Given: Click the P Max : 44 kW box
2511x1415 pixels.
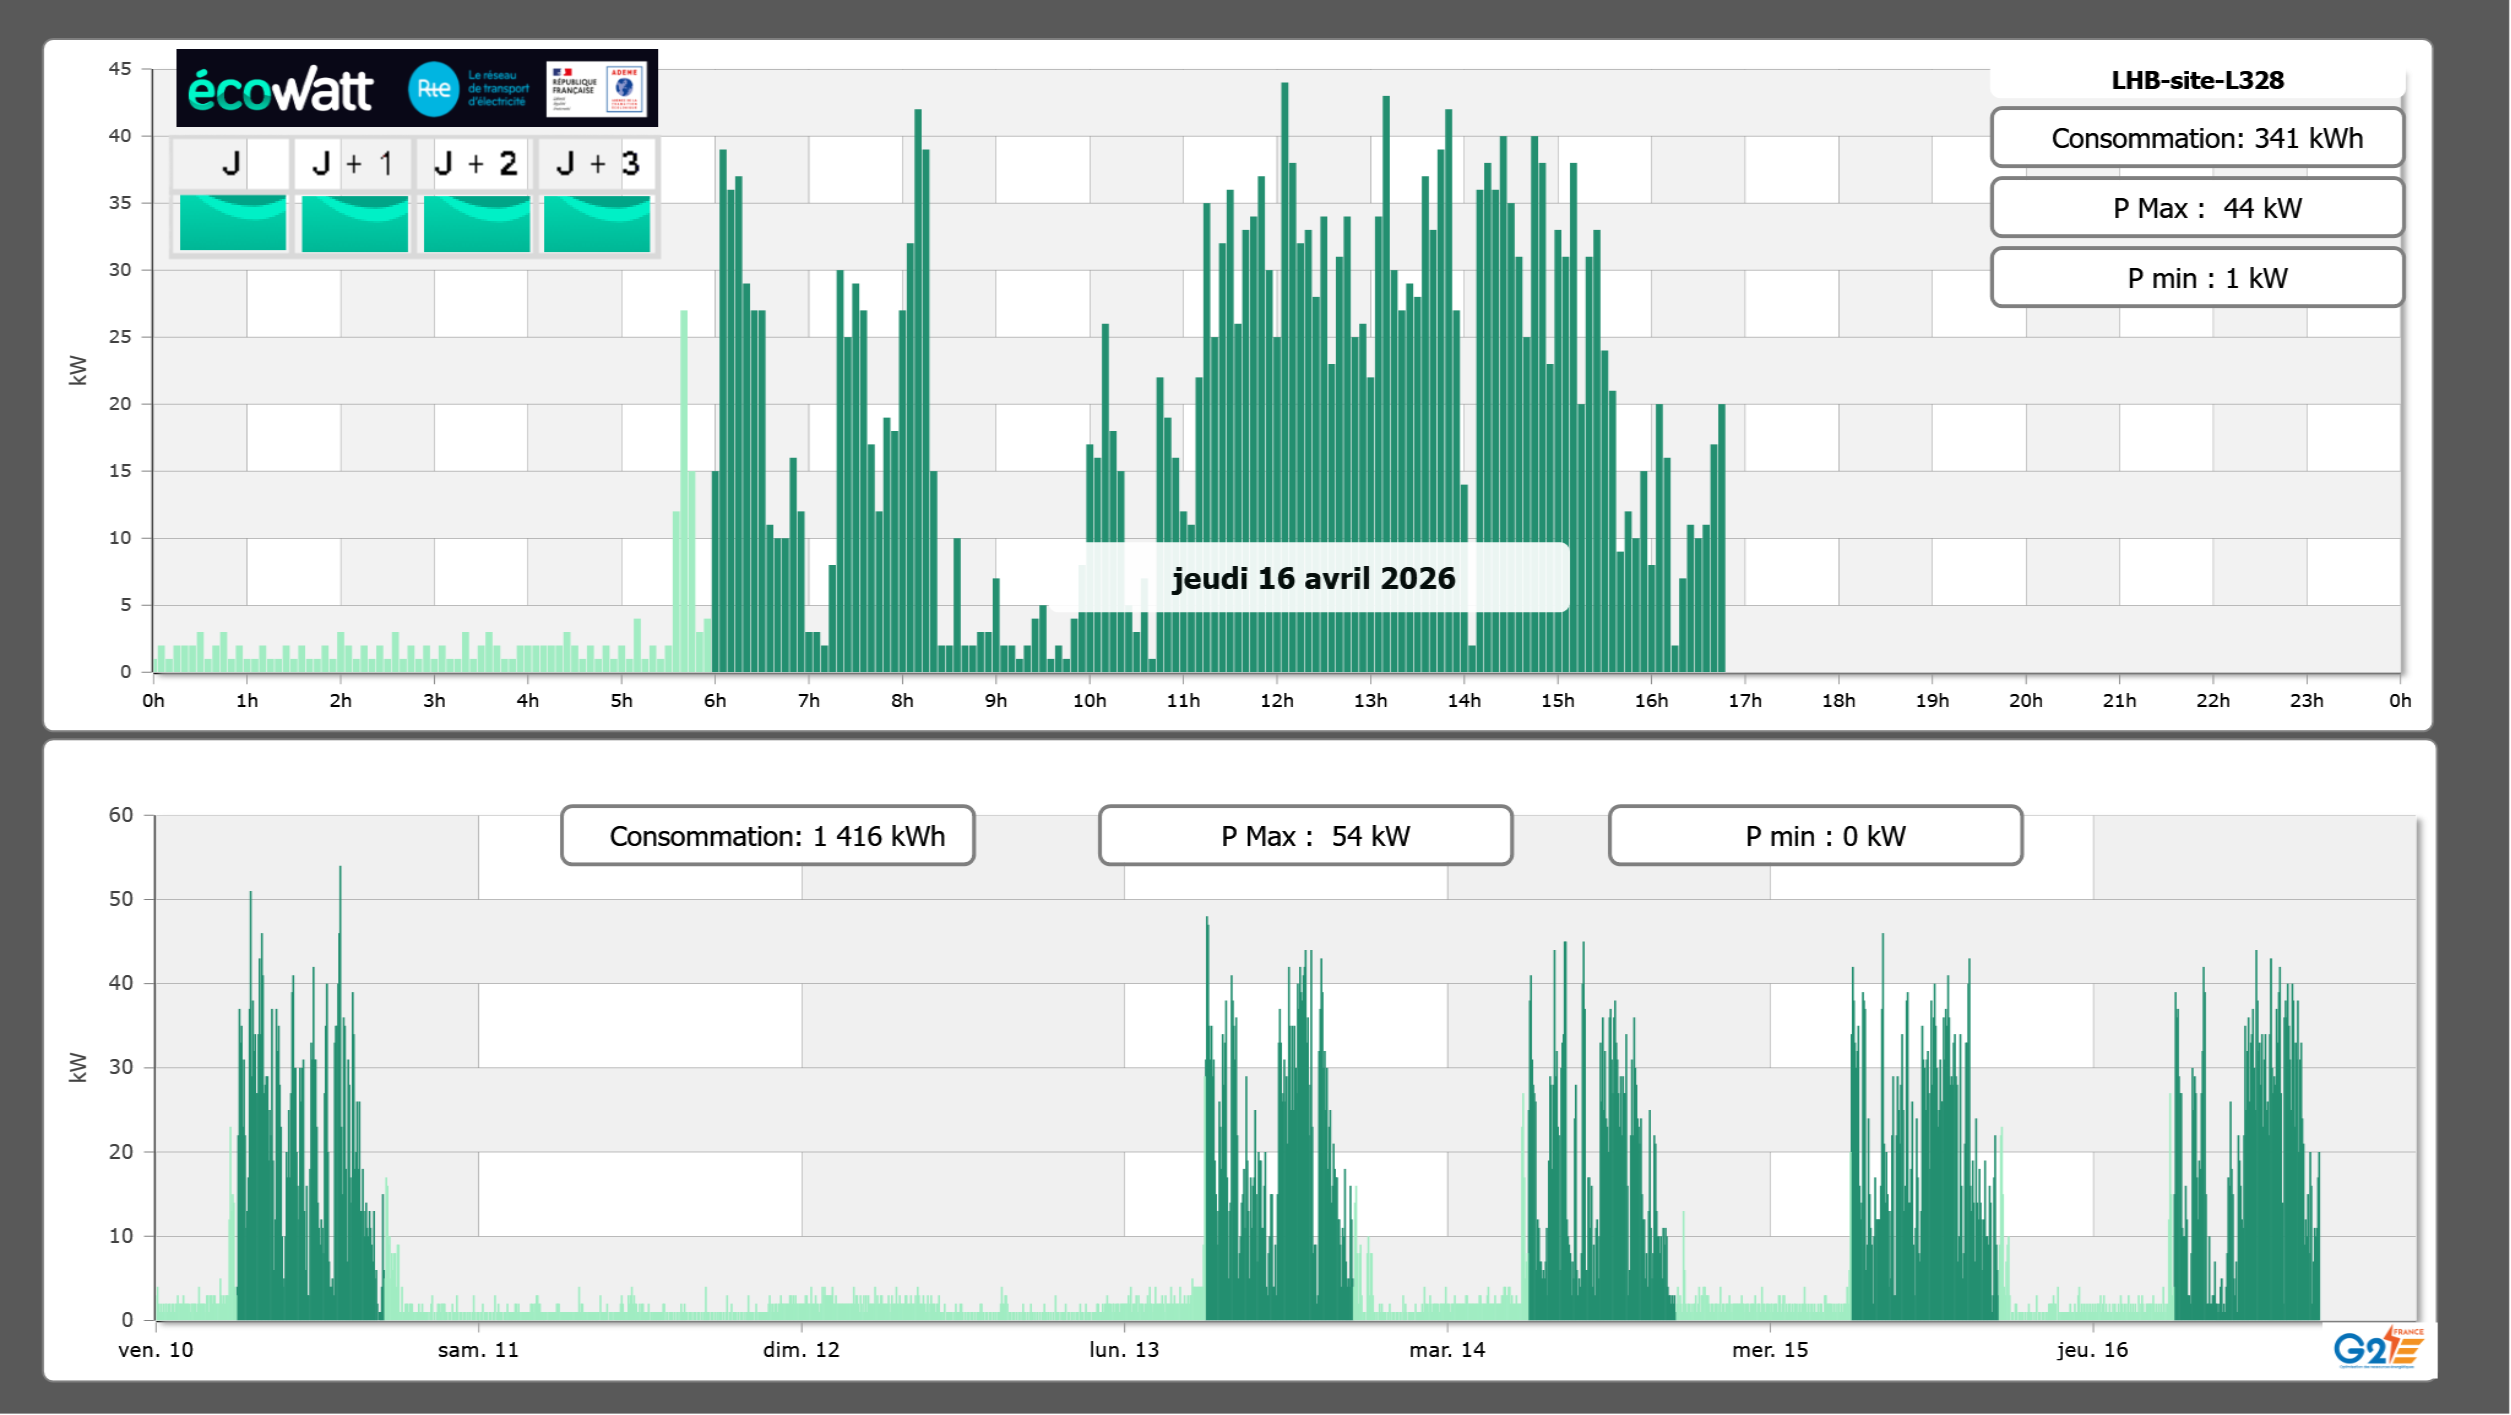Looking at the screenshot, I should (2197, 208).
